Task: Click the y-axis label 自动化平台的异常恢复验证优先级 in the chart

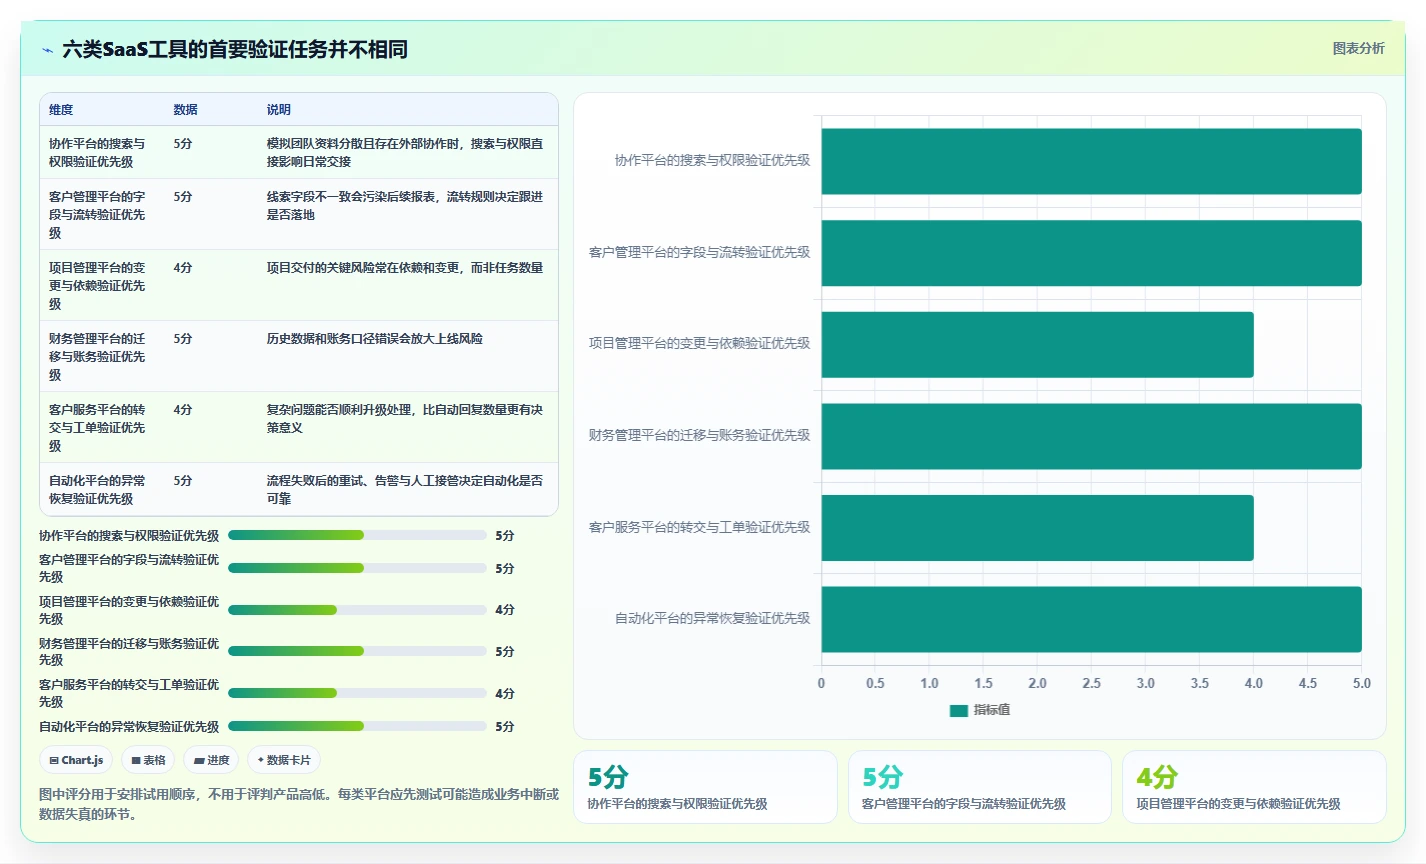Action: (712, 618)
